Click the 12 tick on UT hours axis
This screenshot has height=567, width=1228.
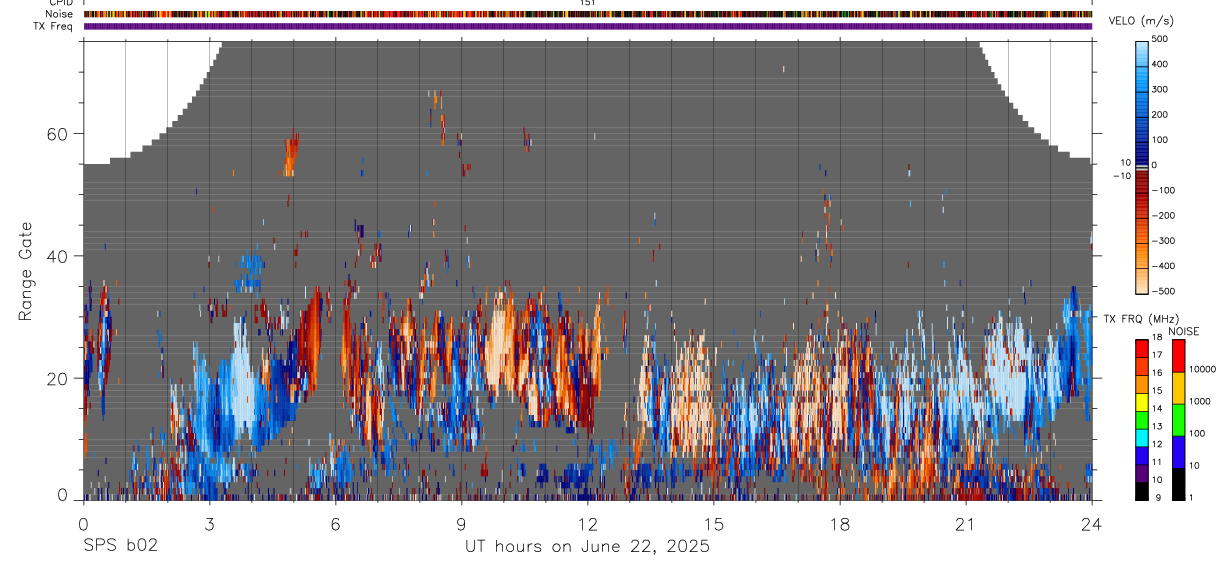(588, 523)
